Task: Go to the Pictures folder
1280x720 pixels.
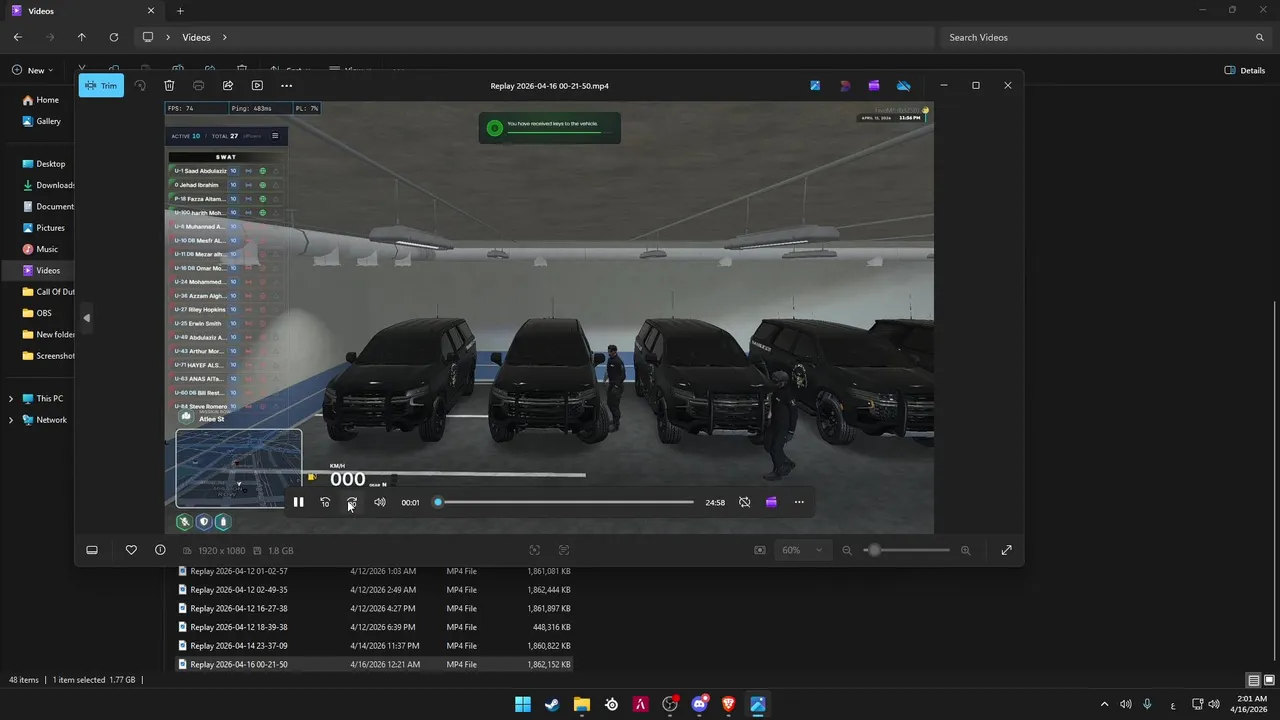Action: (50, 228)
